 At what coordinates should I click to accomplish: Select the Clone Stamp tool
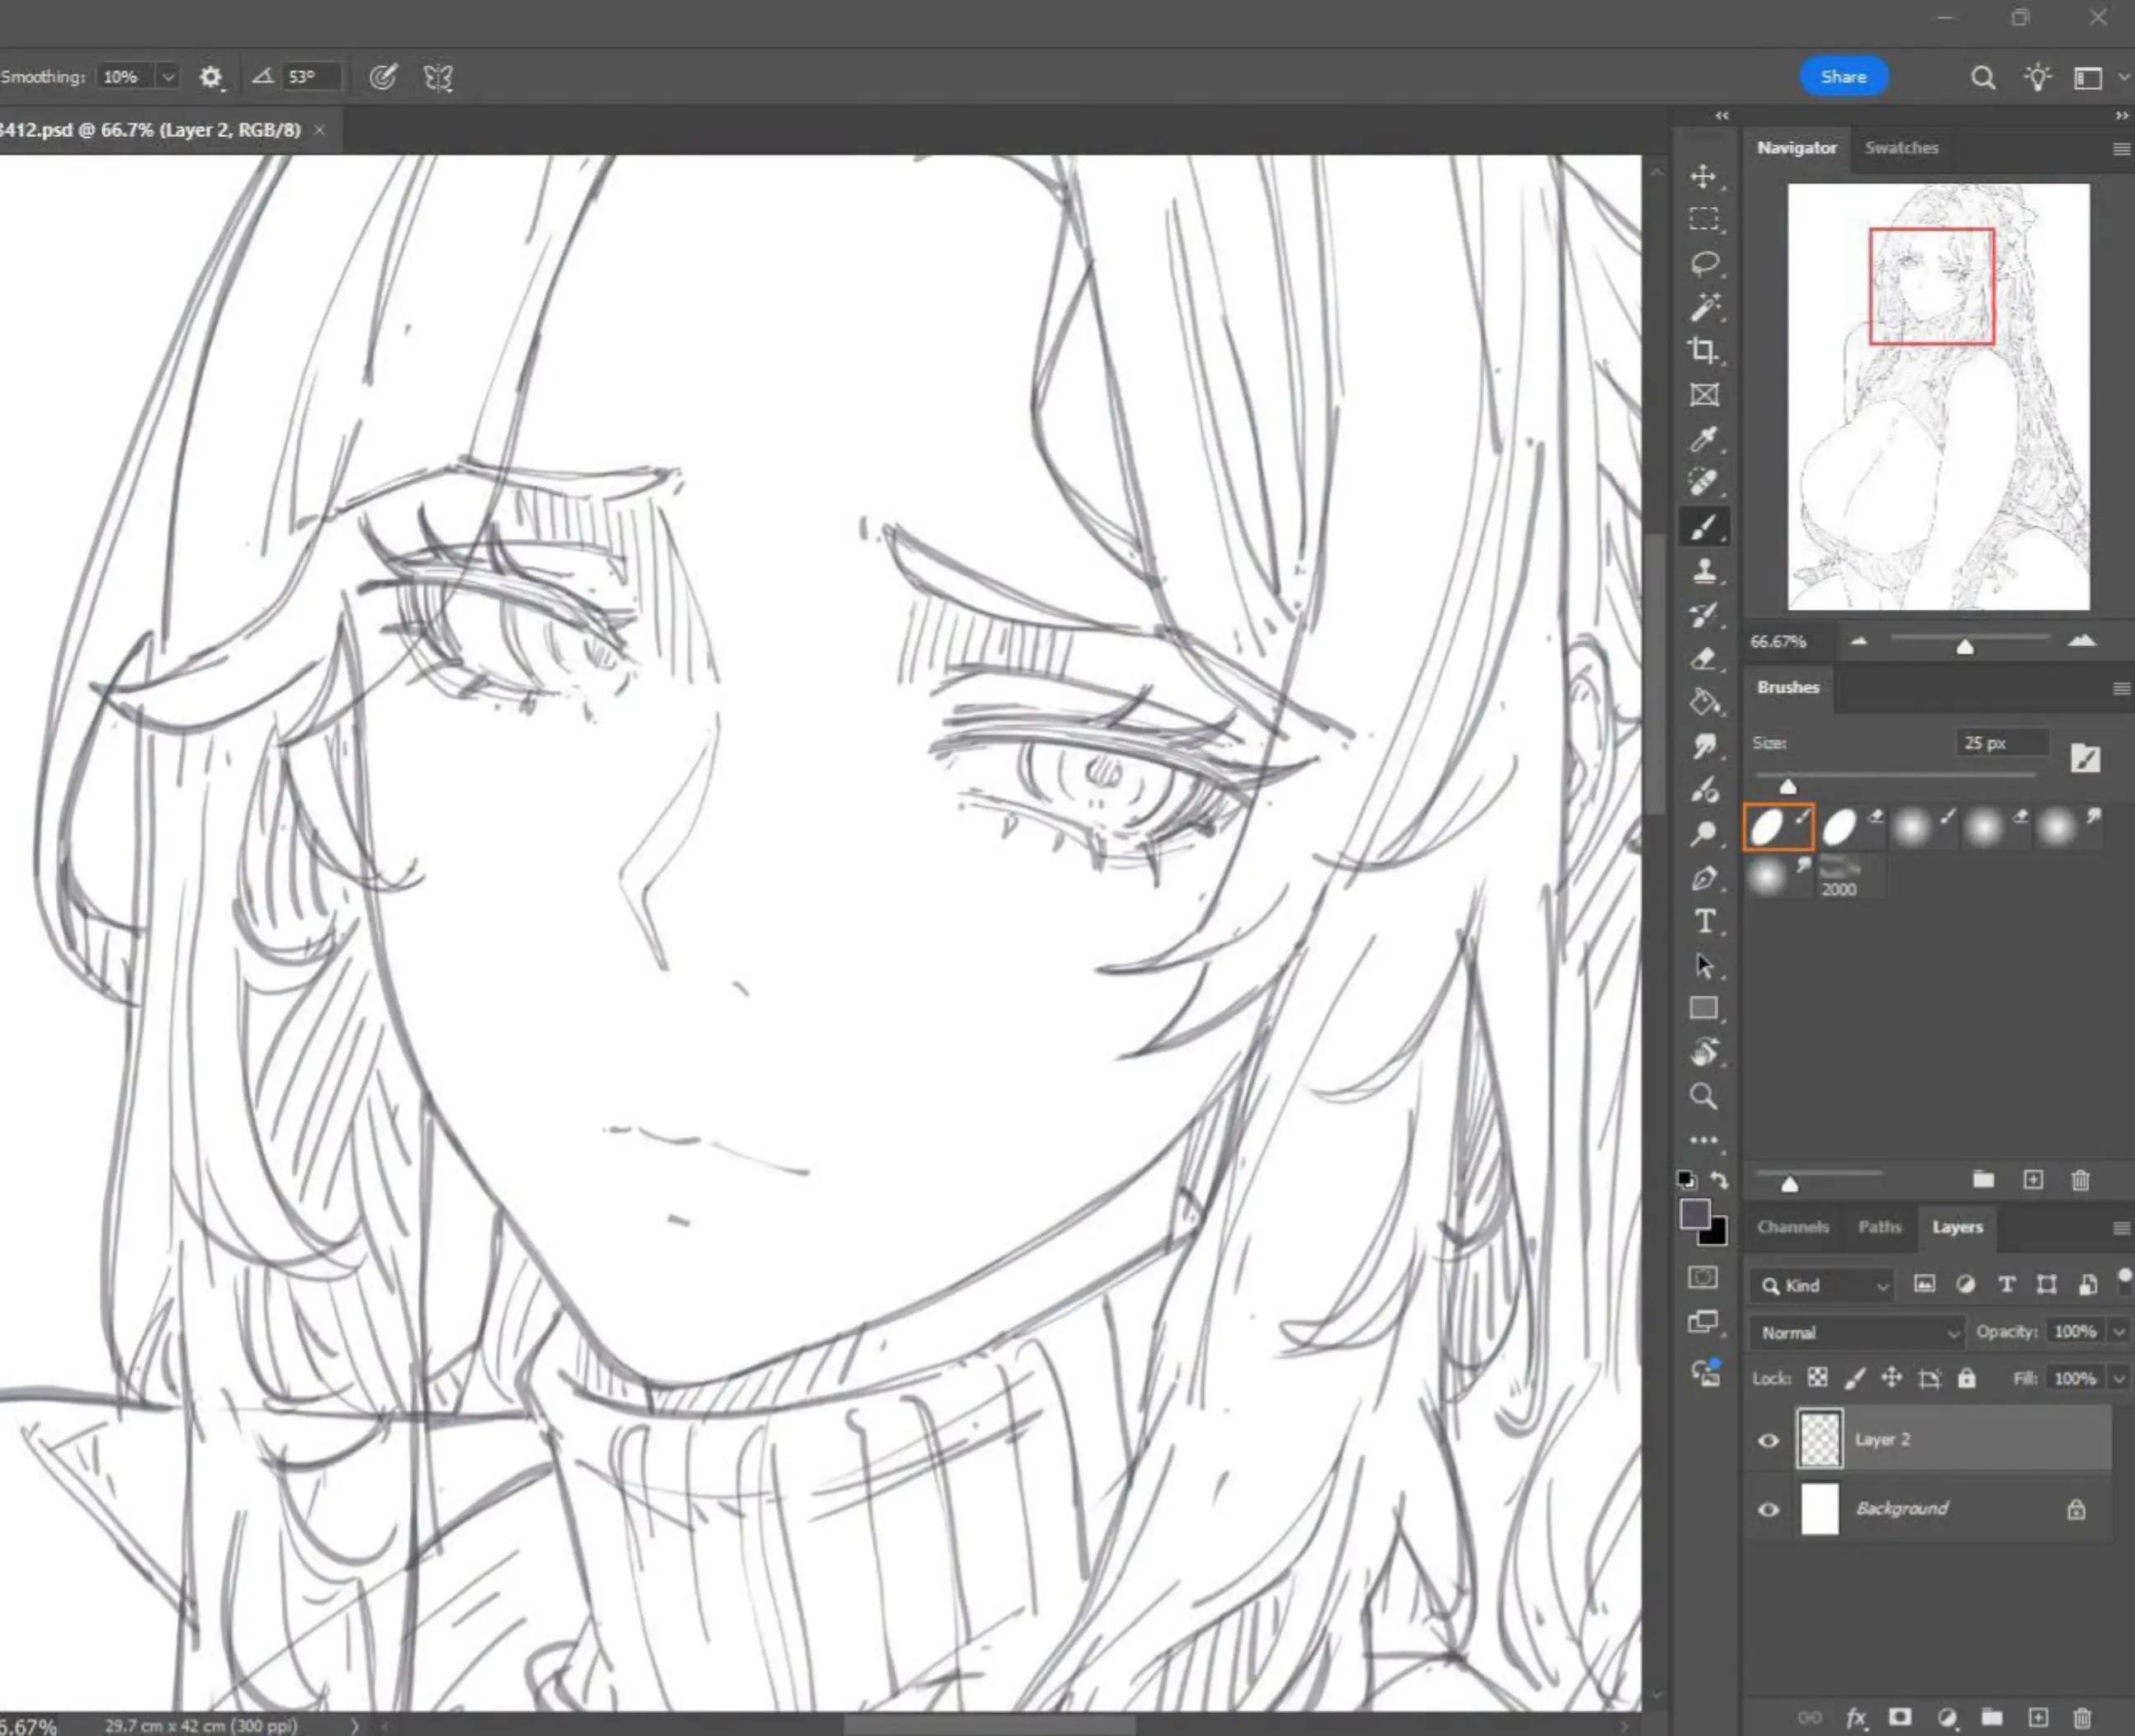click(x=1704, y=571)
